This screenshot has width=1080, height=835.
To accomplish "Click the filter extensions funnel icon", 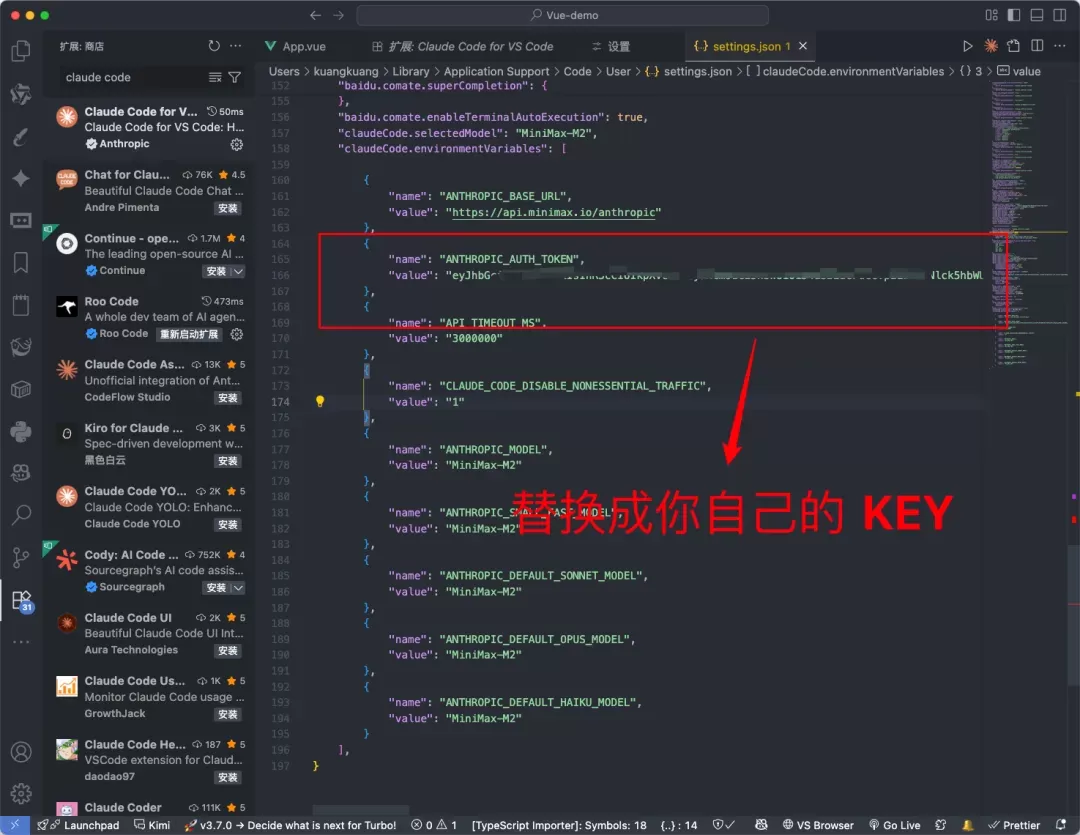I will pos(235,77).
